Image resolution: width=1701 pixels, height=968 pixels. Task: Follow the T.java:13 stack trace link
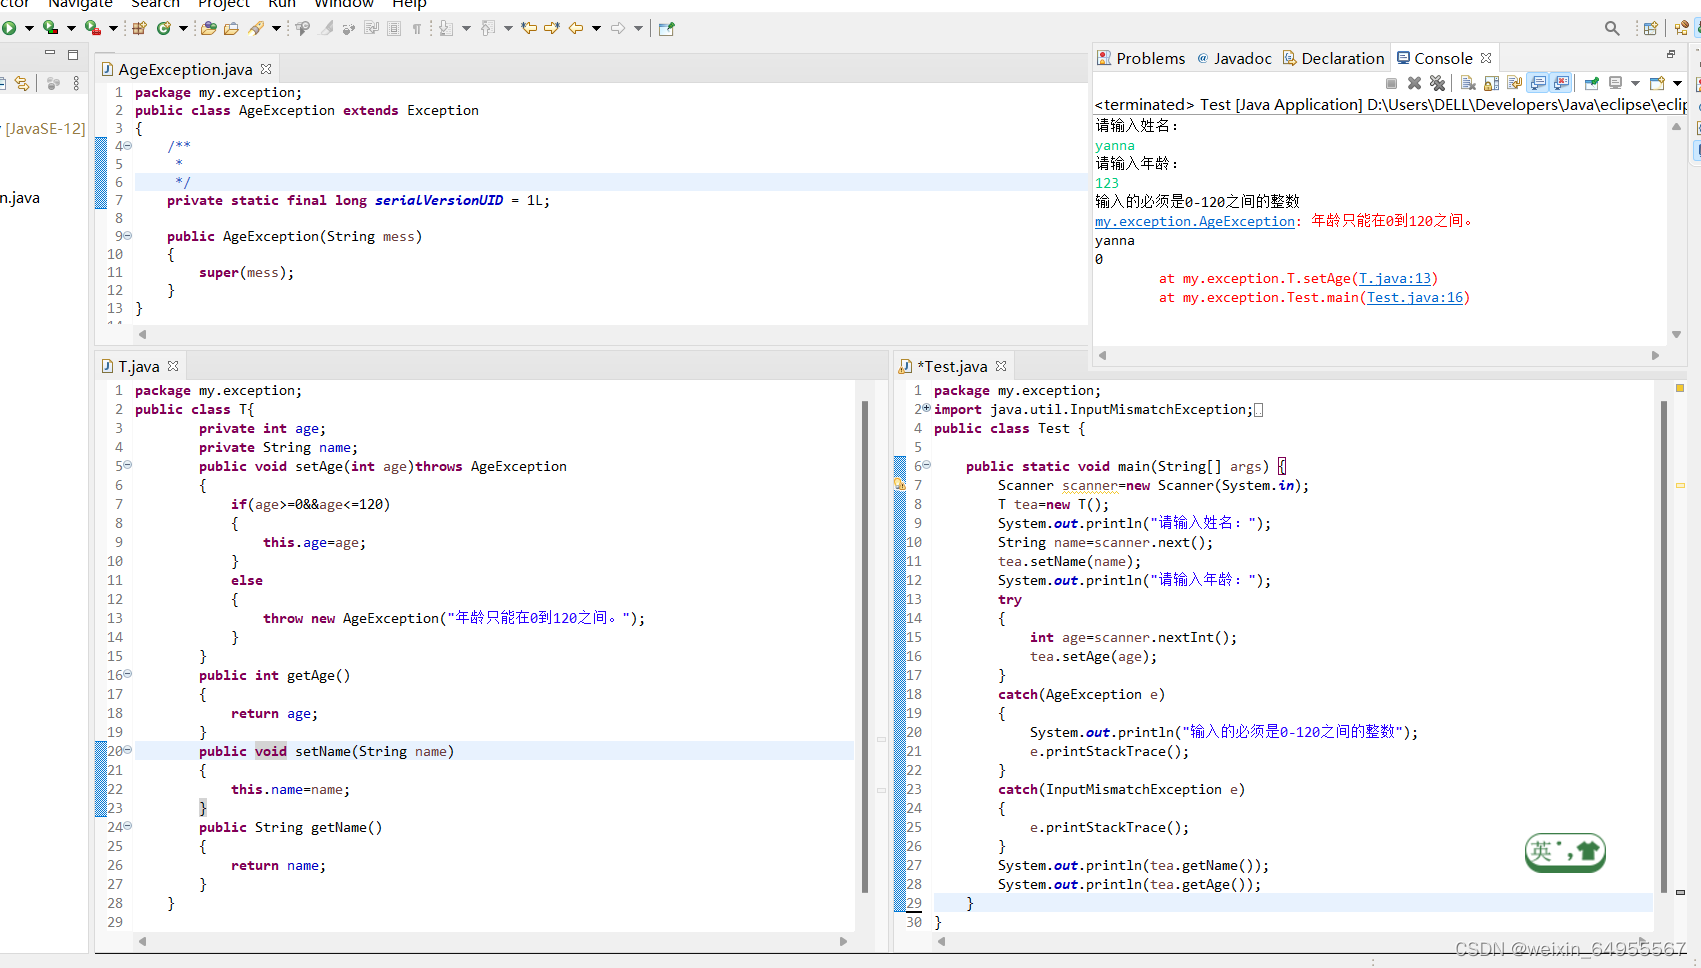tap(1395, 279)
